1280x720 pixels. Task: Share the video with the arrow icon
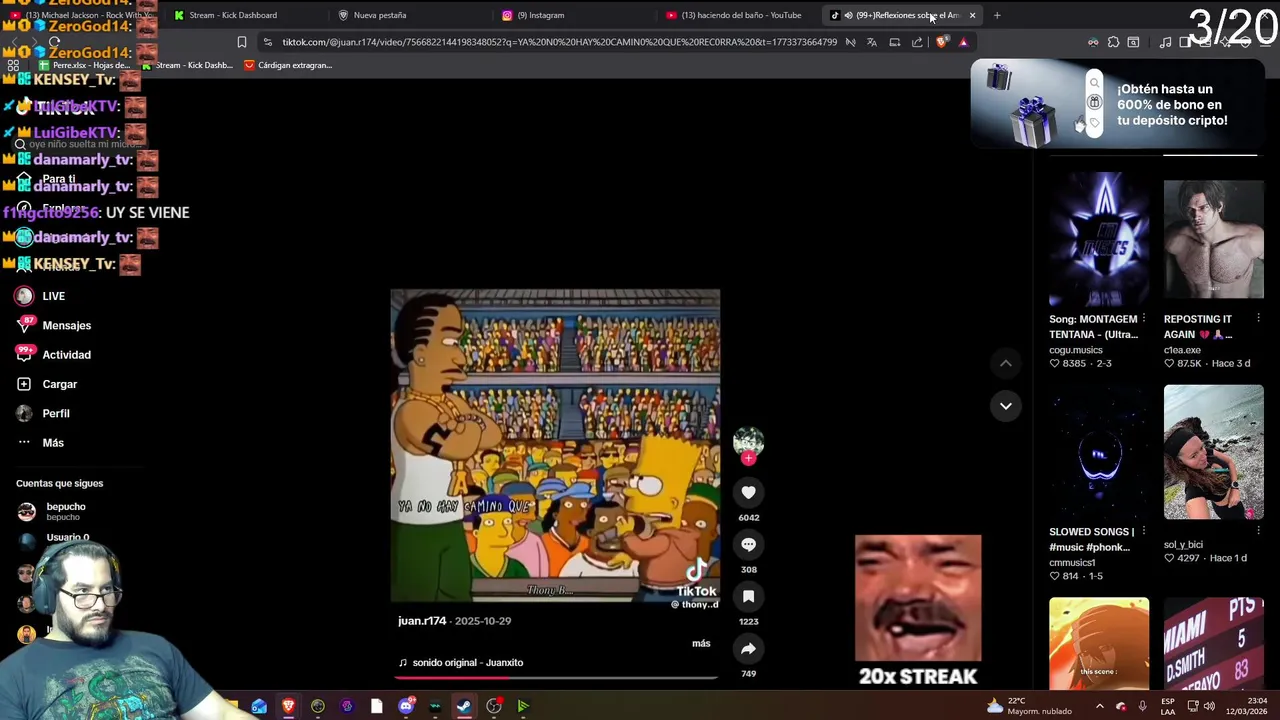[748, 648]
